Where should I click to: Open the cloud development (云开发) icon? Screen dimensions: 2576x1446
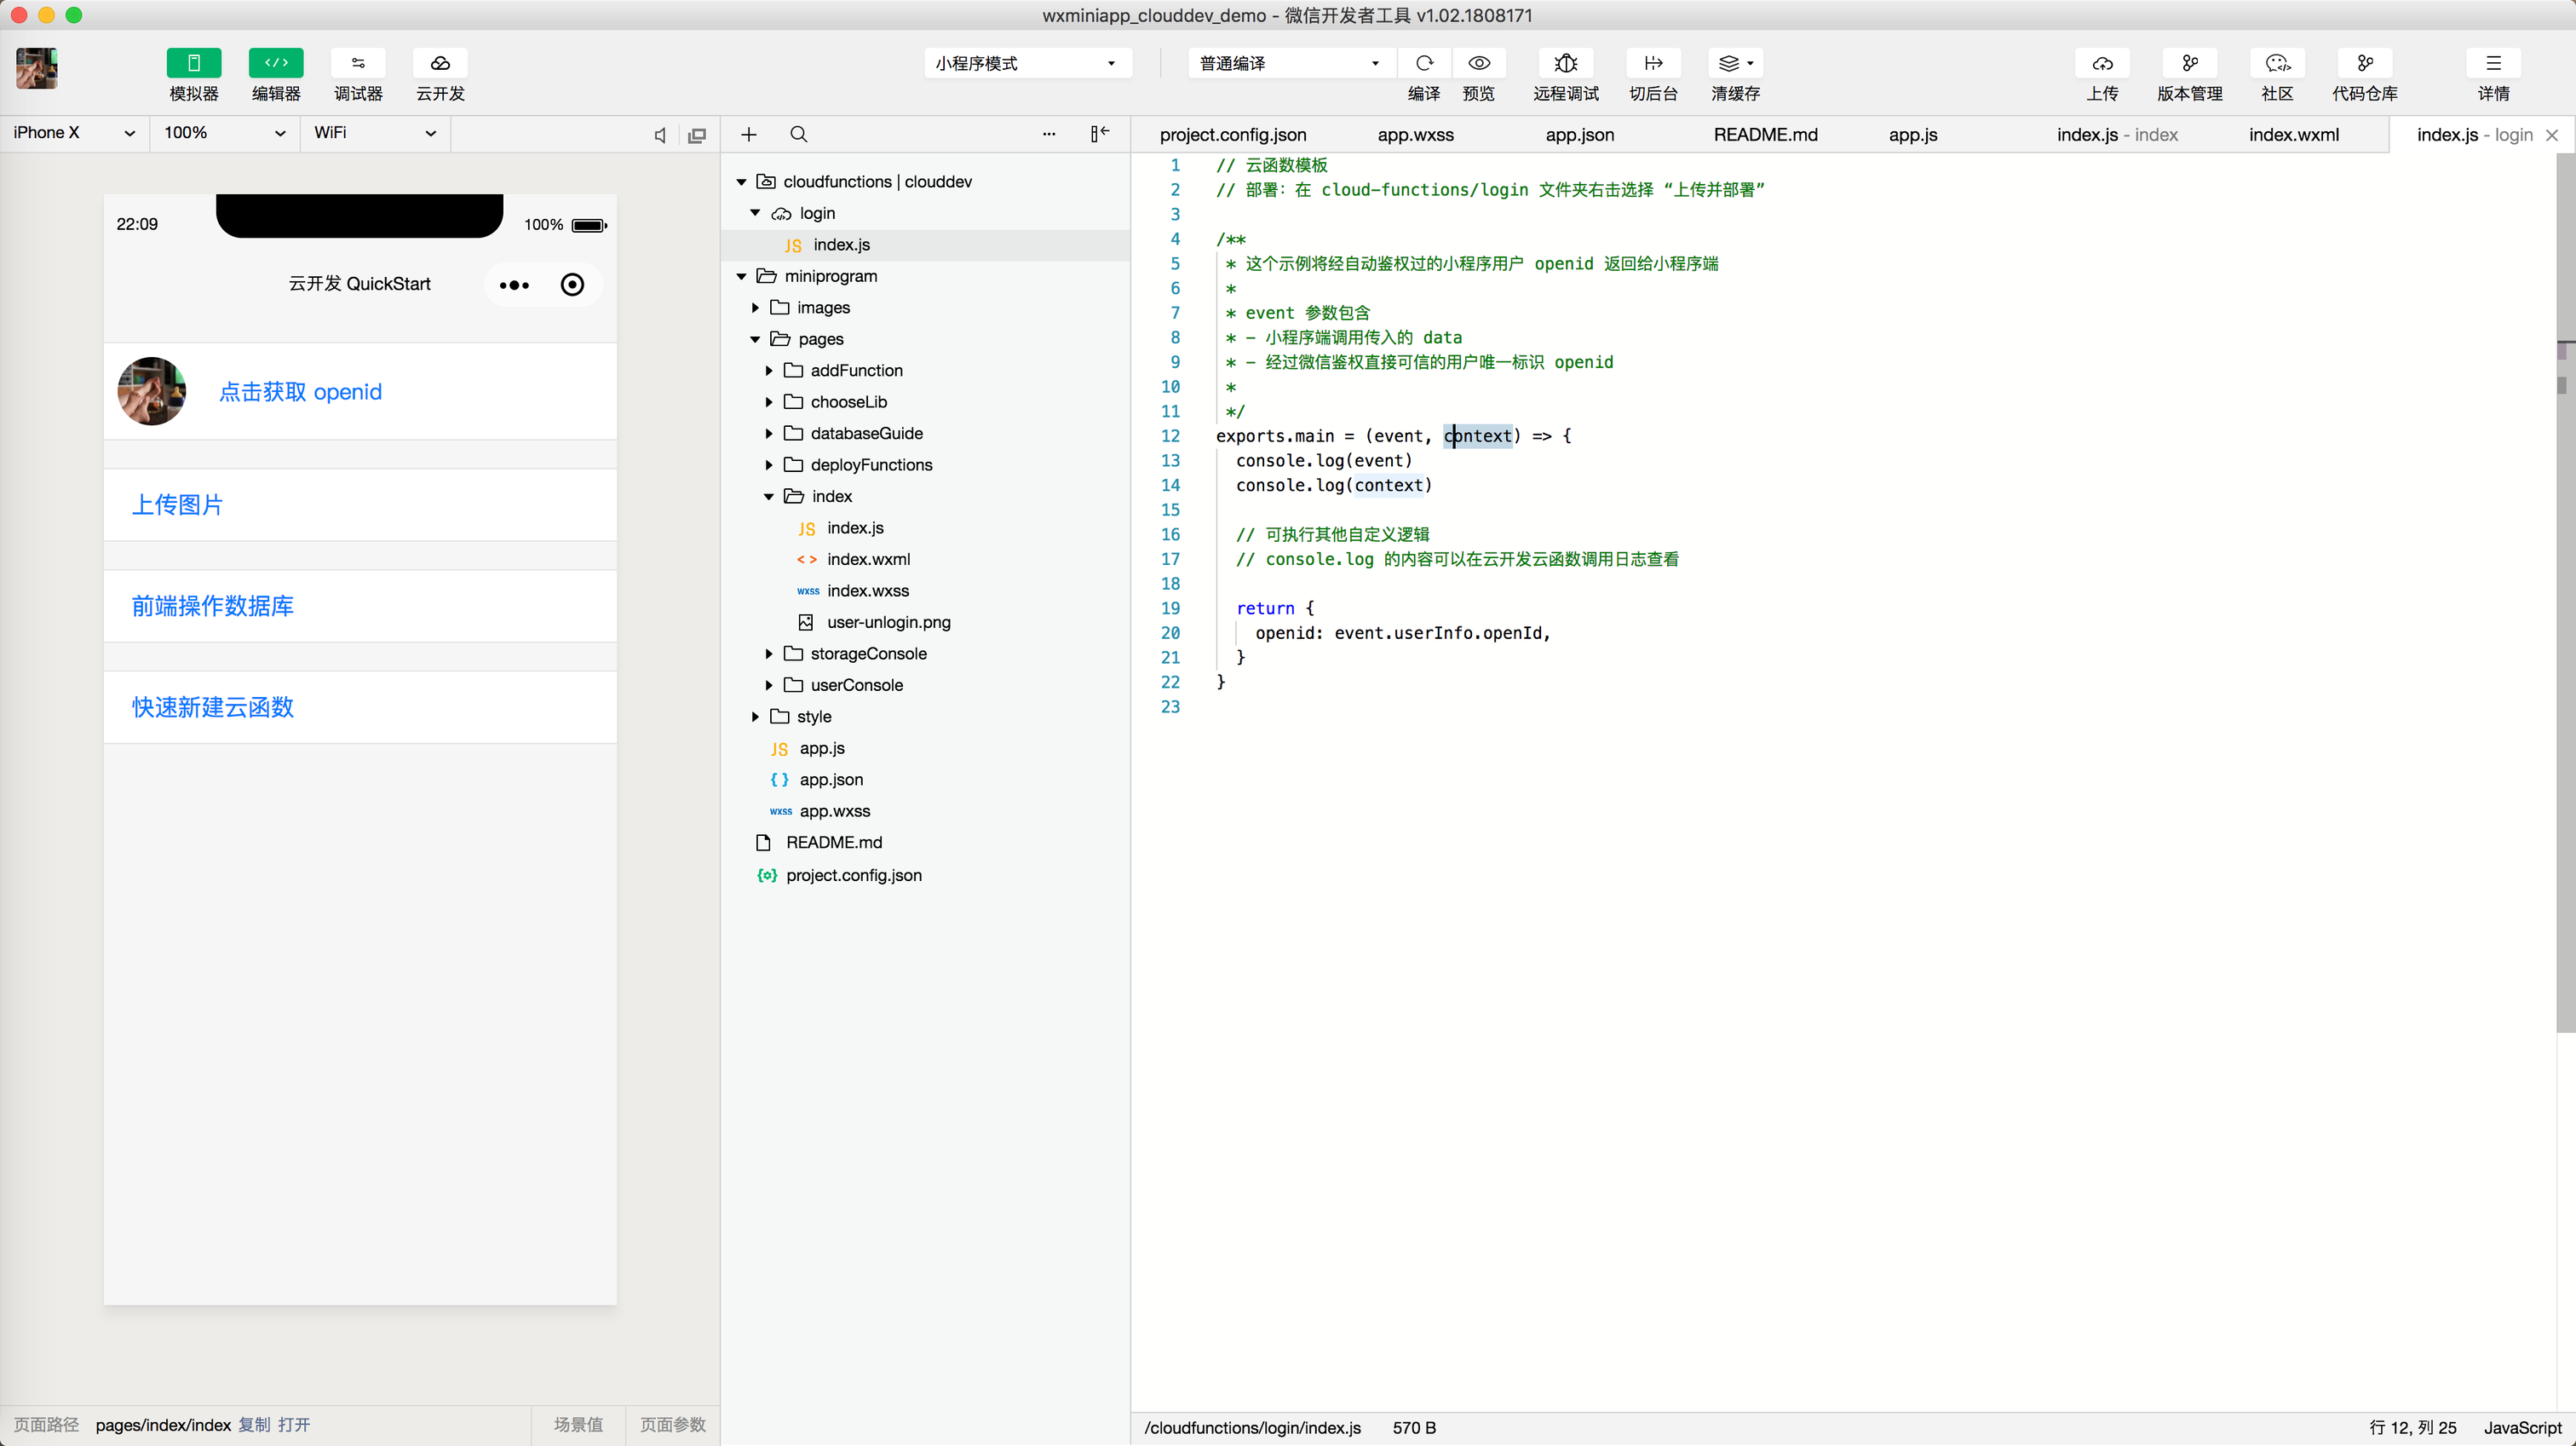coord(440,63)
